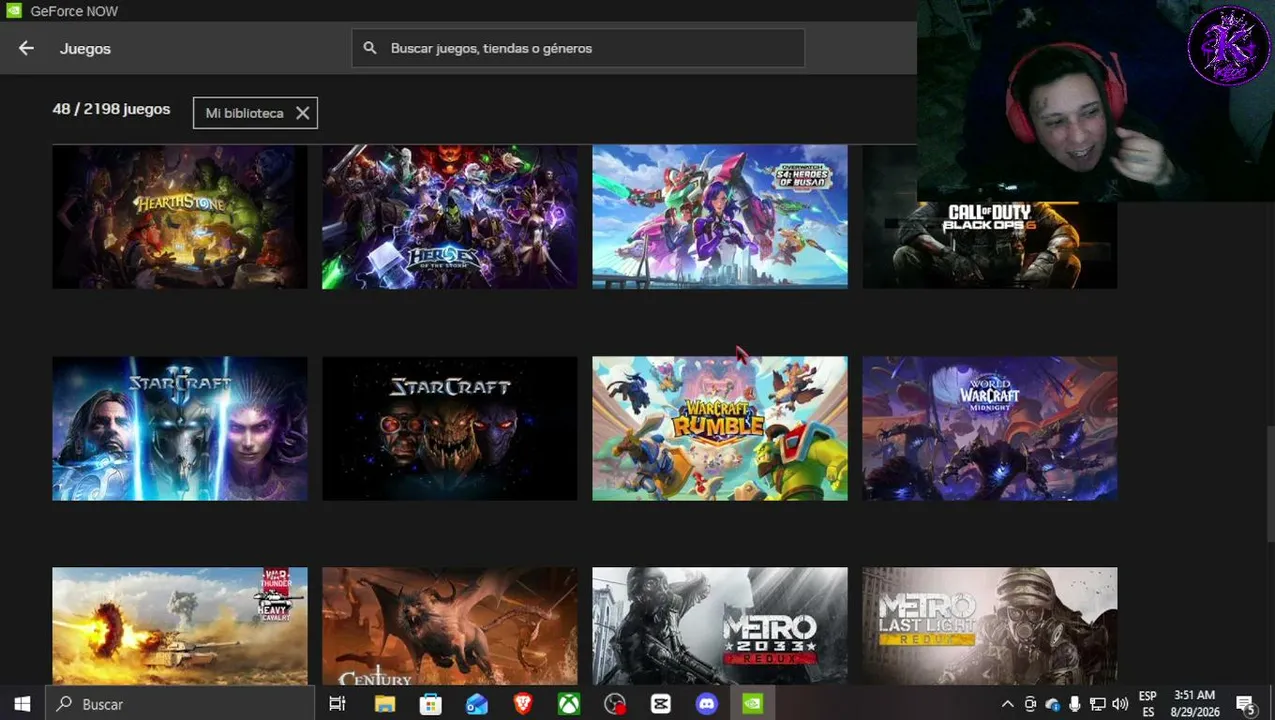Open Outlook from the taskbar
The height and width of the screenshot is (720, 1275).
pyautogui.click(x=477, y=704)
